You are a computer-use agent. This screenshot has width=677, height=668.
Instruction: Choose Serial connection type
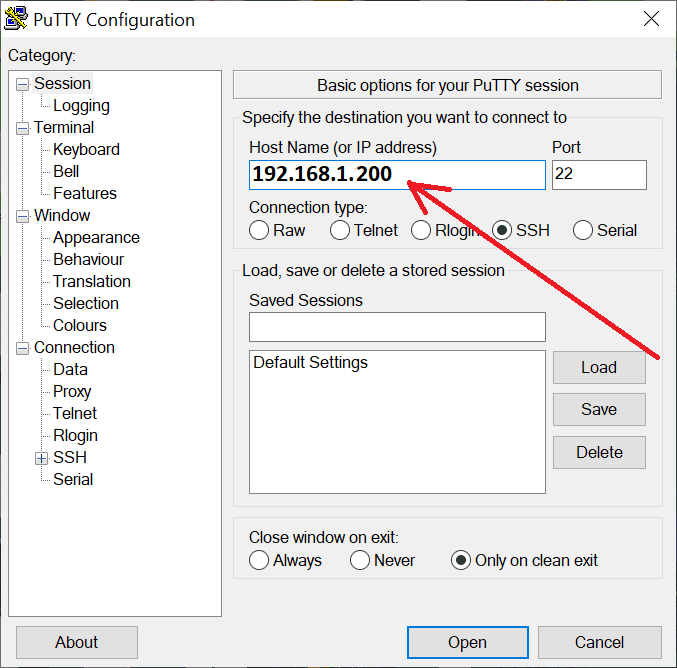(583, 230)
